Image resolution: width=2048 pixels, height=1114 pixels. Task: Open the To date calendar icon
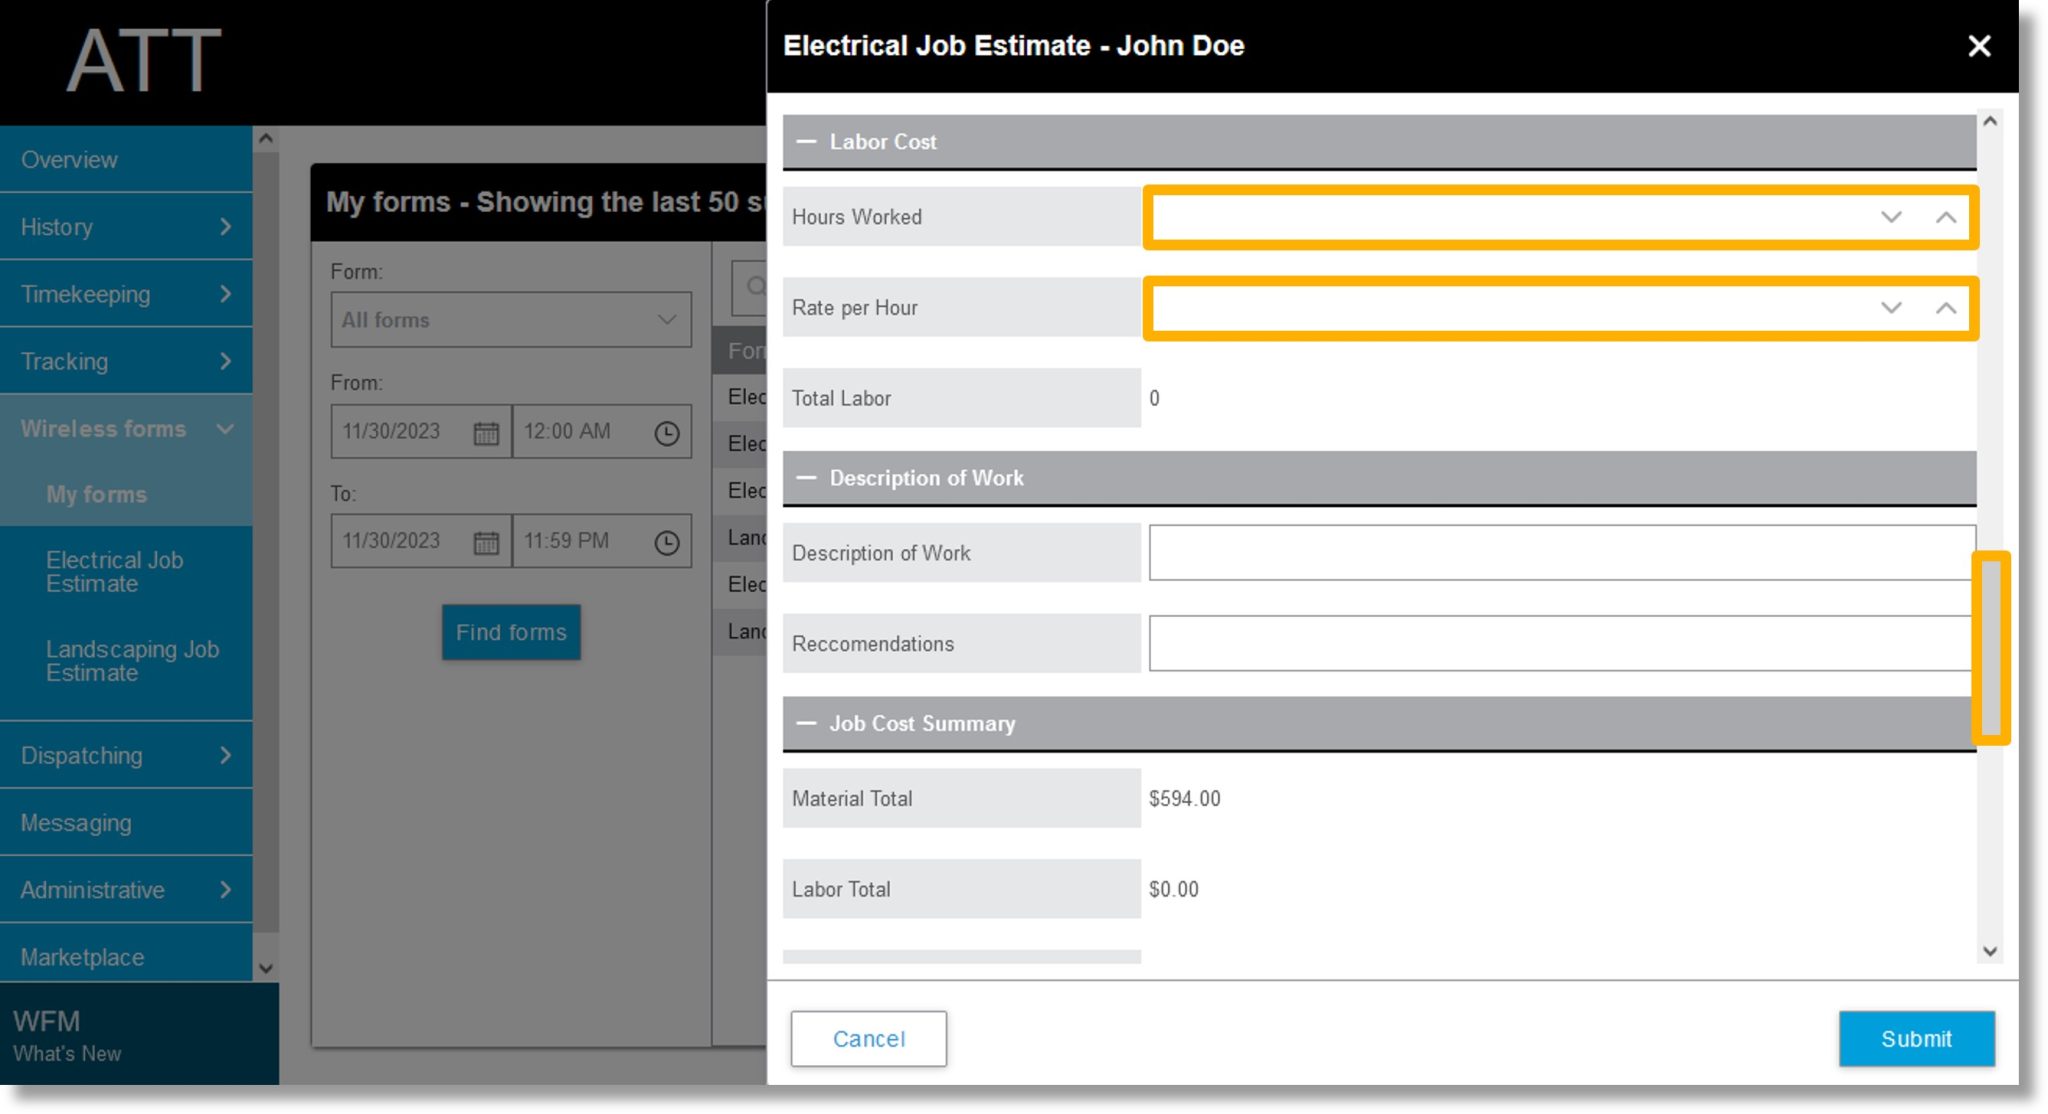(x=486, y=542)
